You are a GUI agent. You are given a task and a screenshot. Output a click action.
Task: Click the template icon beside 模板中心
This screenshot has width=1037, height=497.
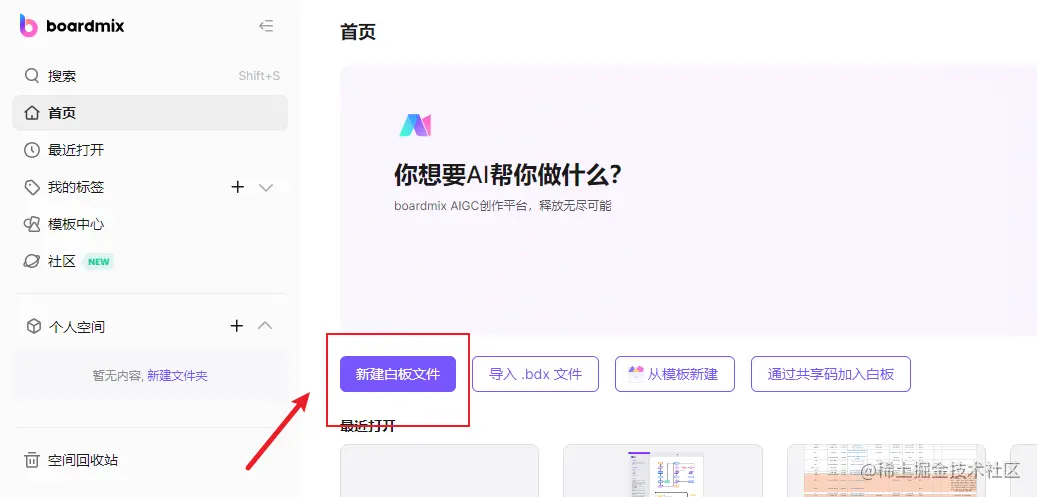pyautogui.click(x=32, y=224)
